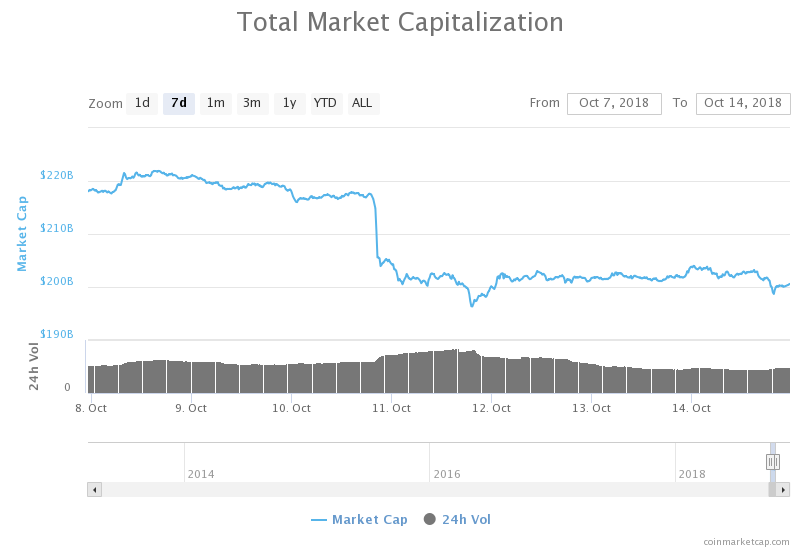
Task: Set zoom to 1m
Action: pyautogui.click(x=215, y=103)
